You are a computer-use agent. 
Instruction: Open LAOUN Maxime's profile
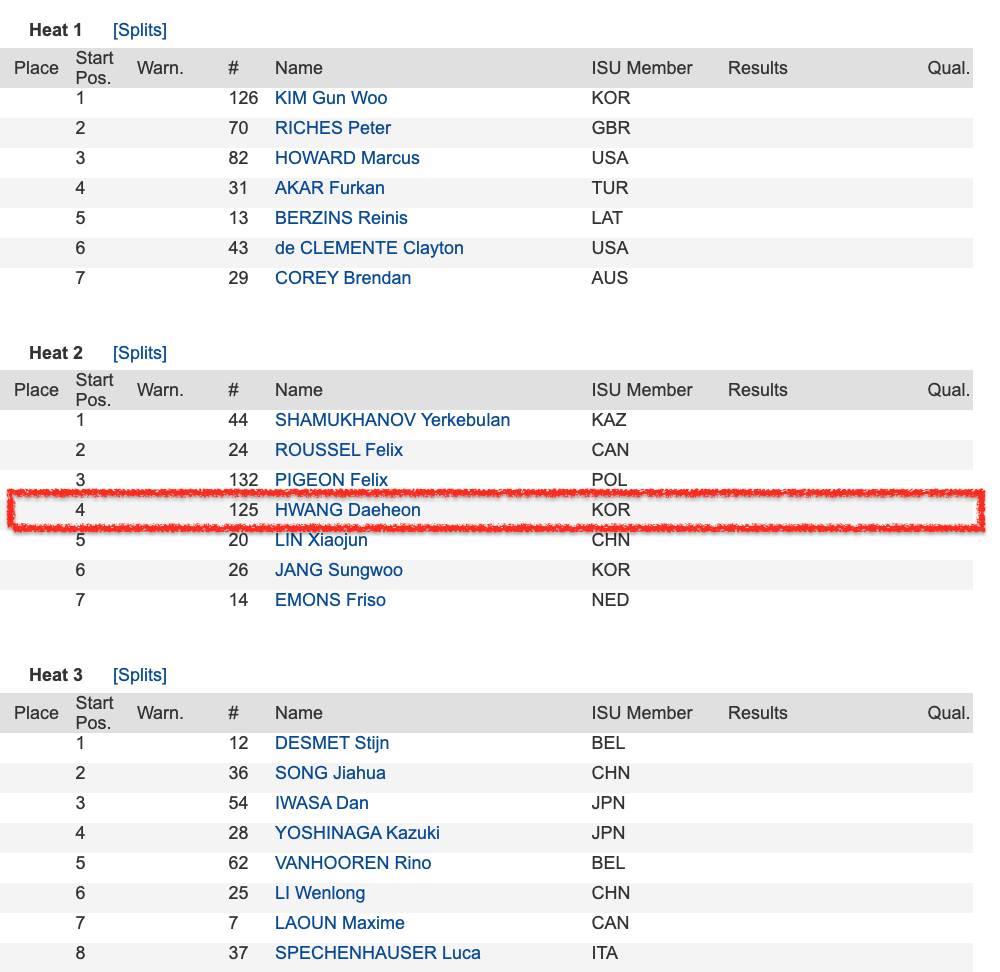339,923
